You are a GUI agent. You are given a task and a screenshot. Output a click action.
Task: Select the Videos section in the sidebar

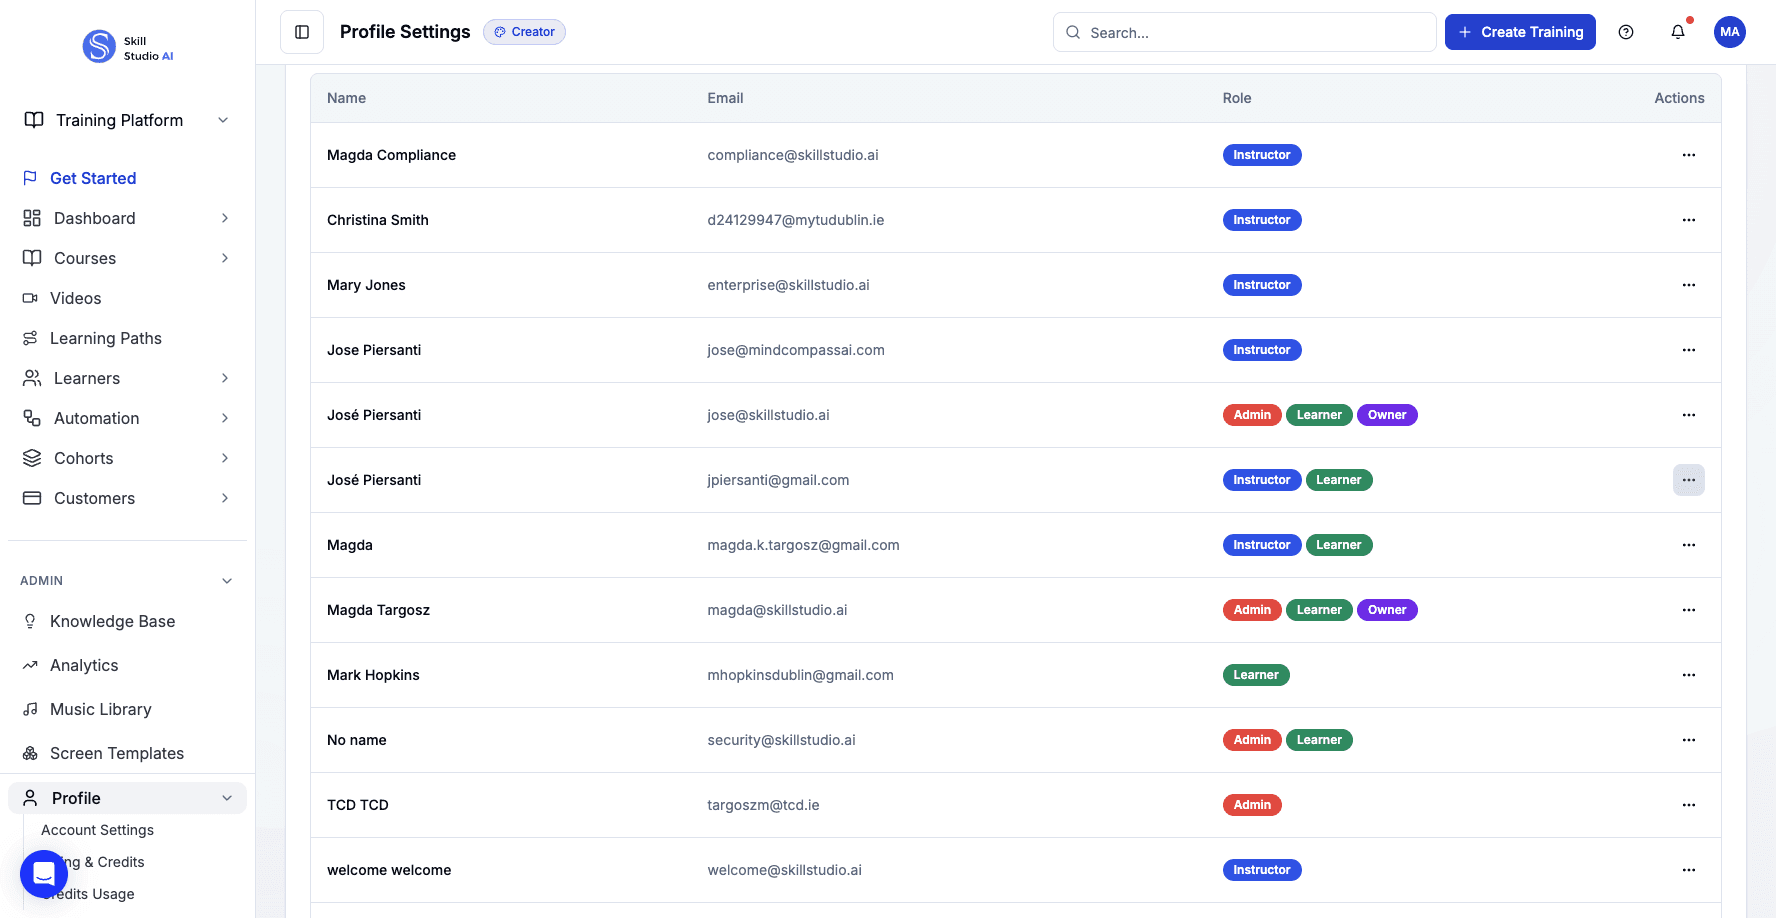(75, 298)
